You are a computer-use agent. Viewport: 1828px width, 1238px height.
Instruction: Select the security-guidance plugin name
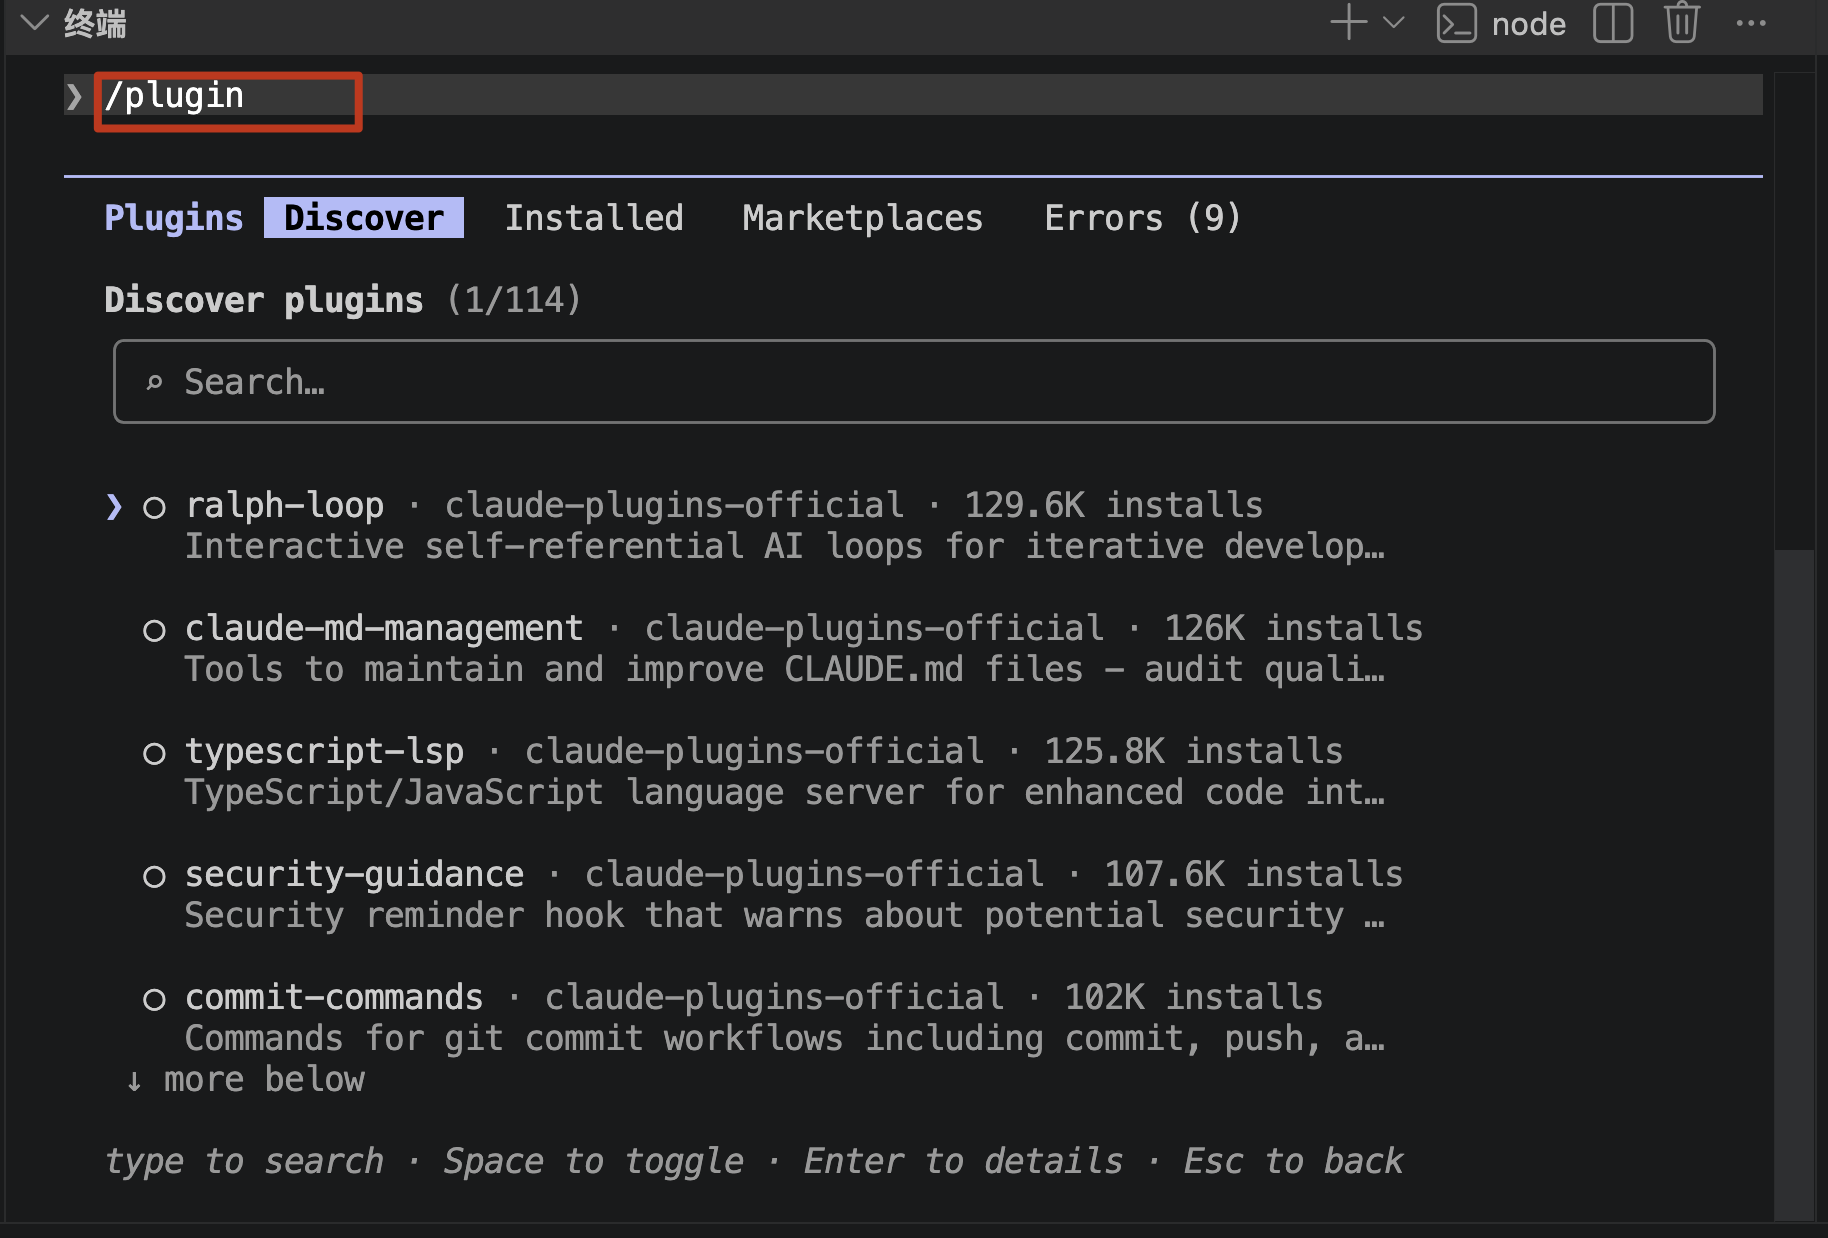point(355,875)
